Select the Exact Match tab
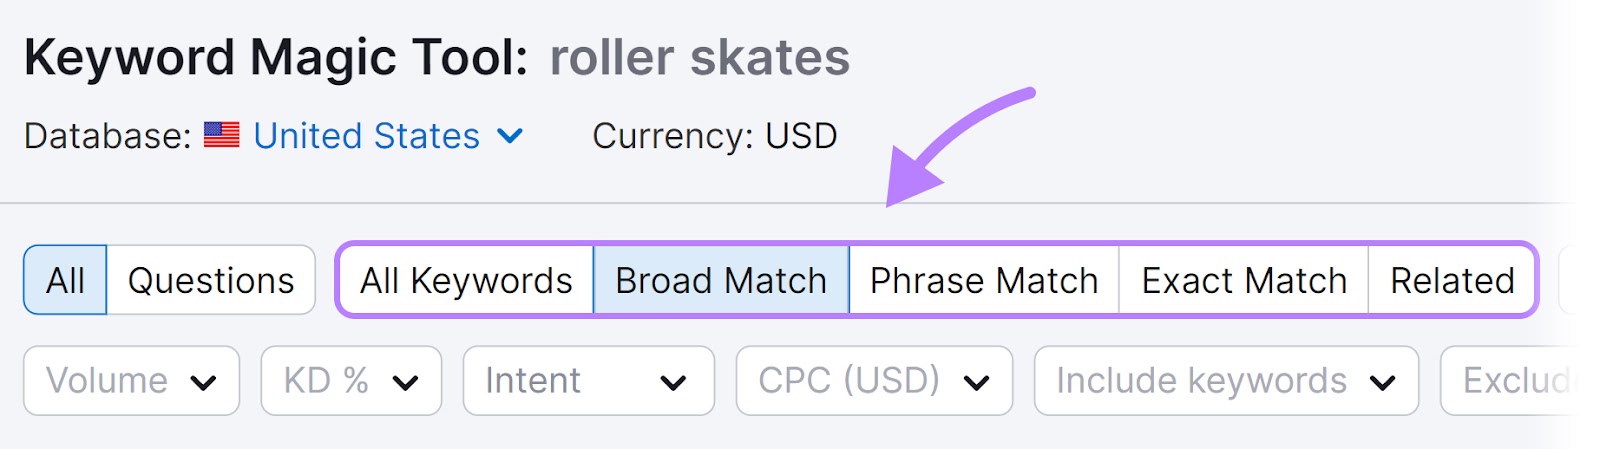This screenshot has height=449, width=1600. (1244, 281)
